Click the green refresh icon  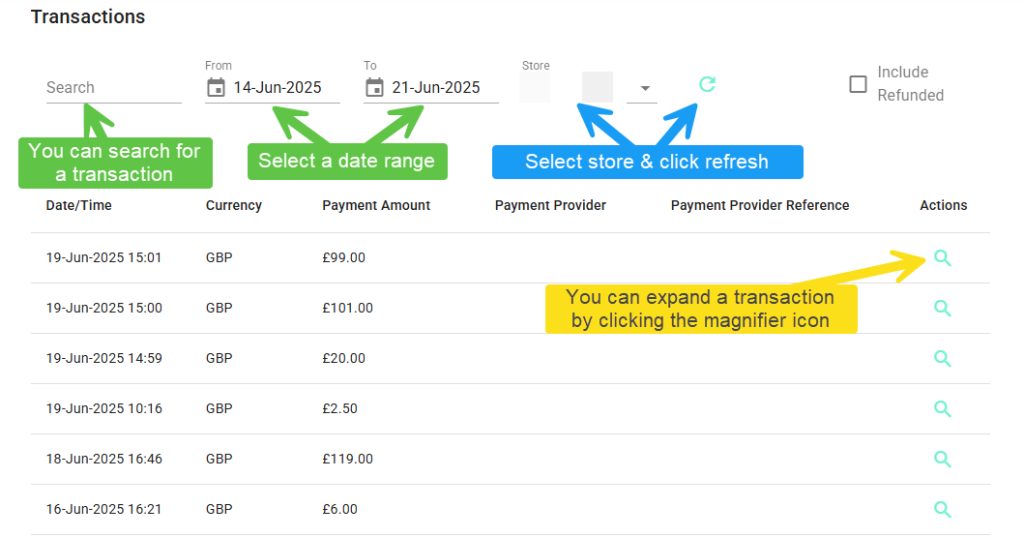click(x=707, y=84)
